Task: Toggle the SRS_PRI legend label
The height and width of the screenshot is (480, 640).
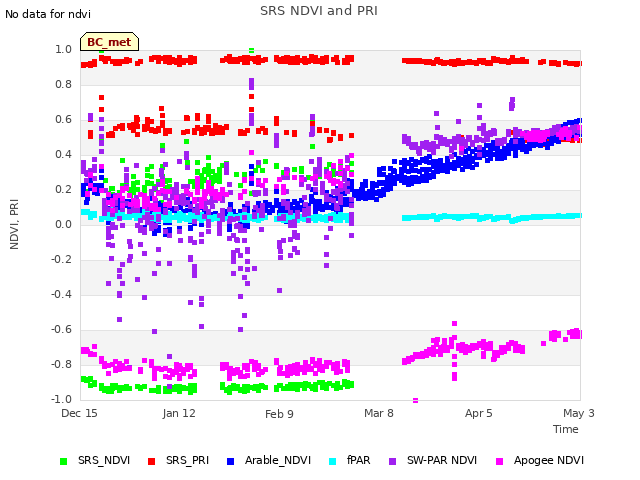Action: pyautogui.click(x=187, y=461)
